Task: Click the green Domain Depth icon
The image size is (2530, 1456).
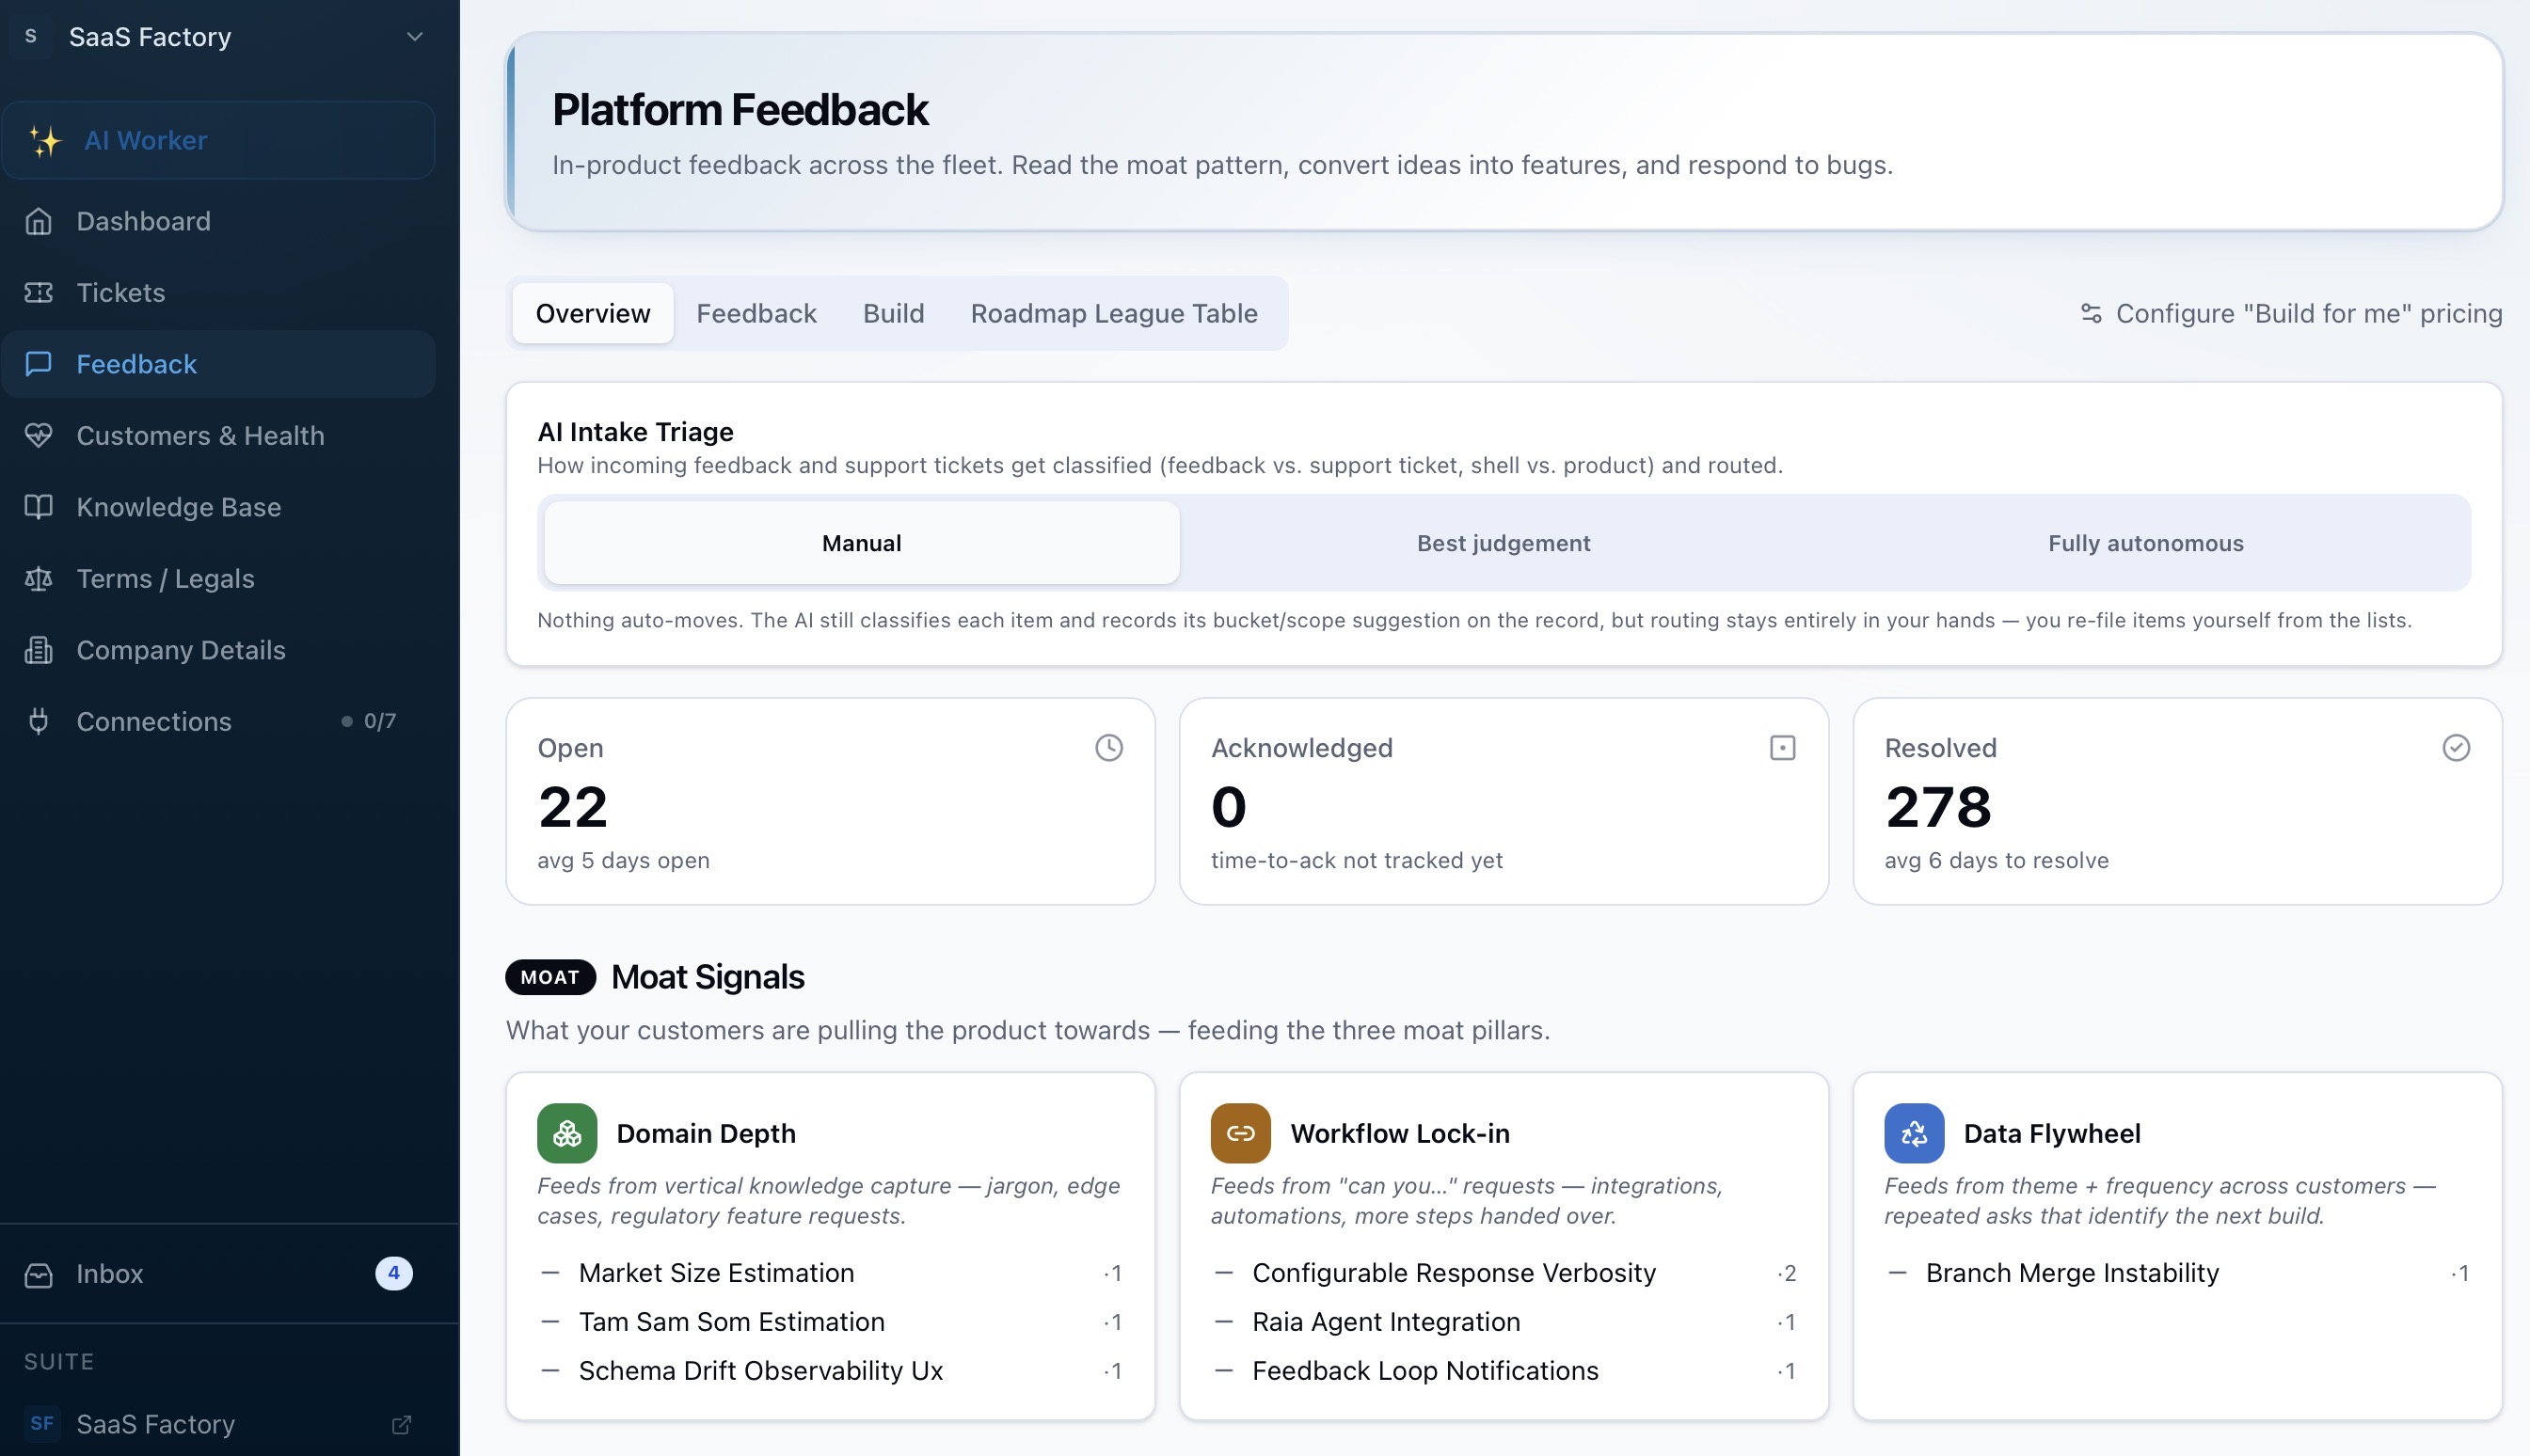Action: pos(567,1133)
